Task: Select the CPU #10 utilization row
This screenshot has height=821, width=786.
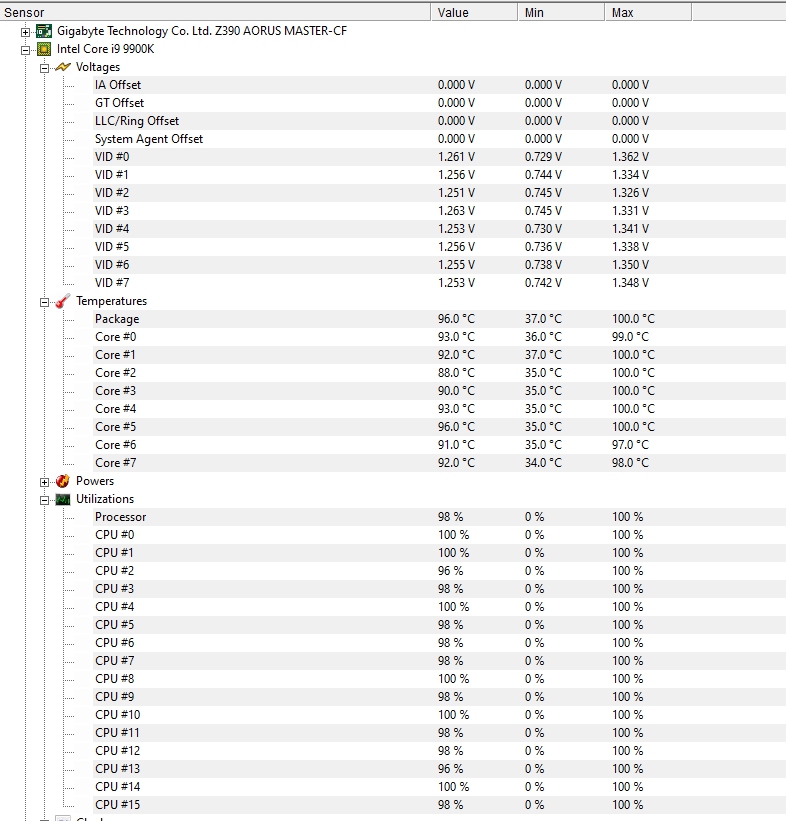Action: [439, 715]
